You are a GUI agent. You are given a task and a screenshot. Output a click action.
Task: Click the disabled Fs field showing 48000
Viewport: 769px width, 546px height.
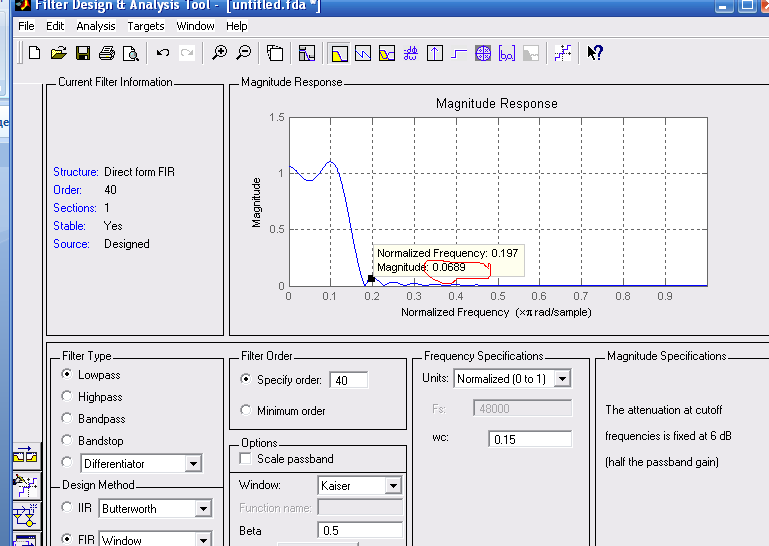[522, 408]
